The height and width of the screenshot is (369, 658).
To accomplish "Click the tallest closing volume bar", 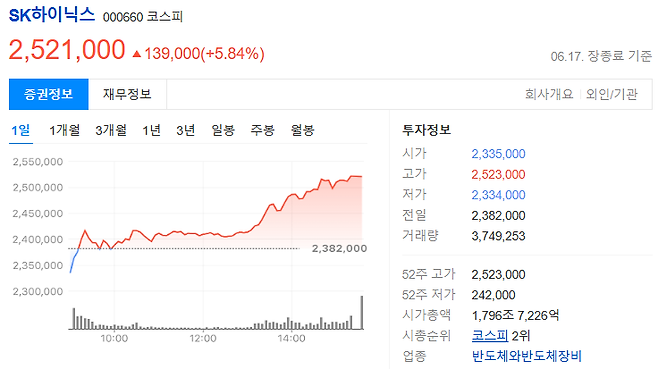I will point(362,313).
